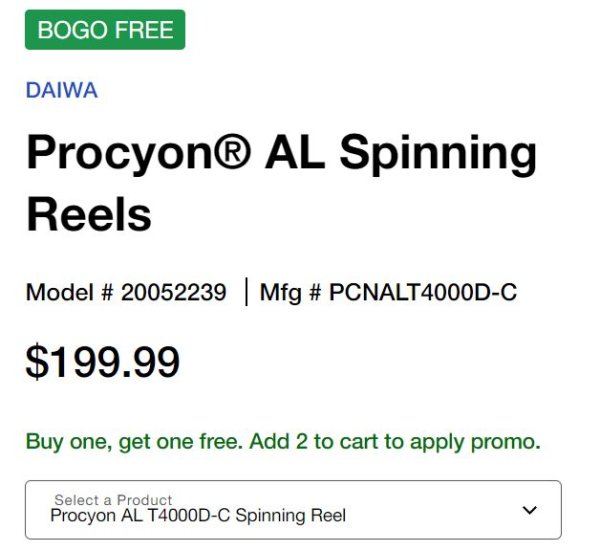Click the divider between Model and Mfg
The width and height of the screenshot is (600, 551).
(246, 292)
